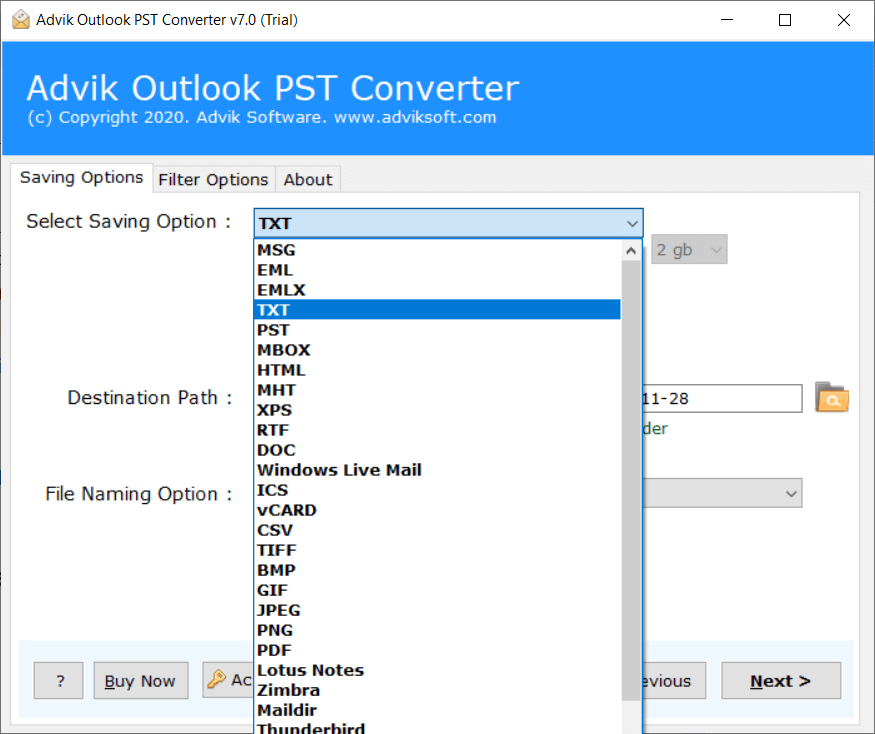875x734 pixels.
Task: Click the partially hidden Previous button
Action: click(674, 680)
